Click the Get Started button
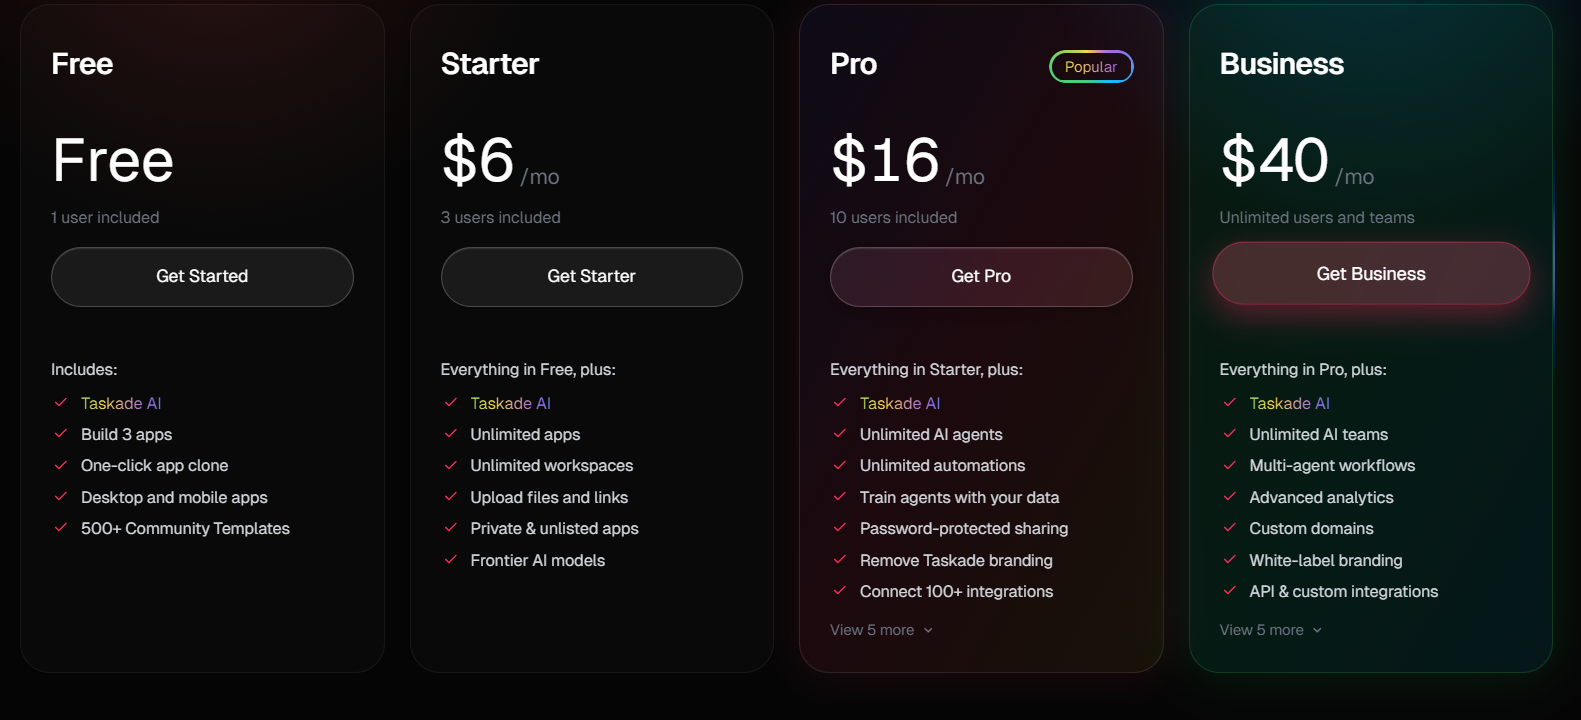Screen dimensions: 1581x720 tap(202, 277)
